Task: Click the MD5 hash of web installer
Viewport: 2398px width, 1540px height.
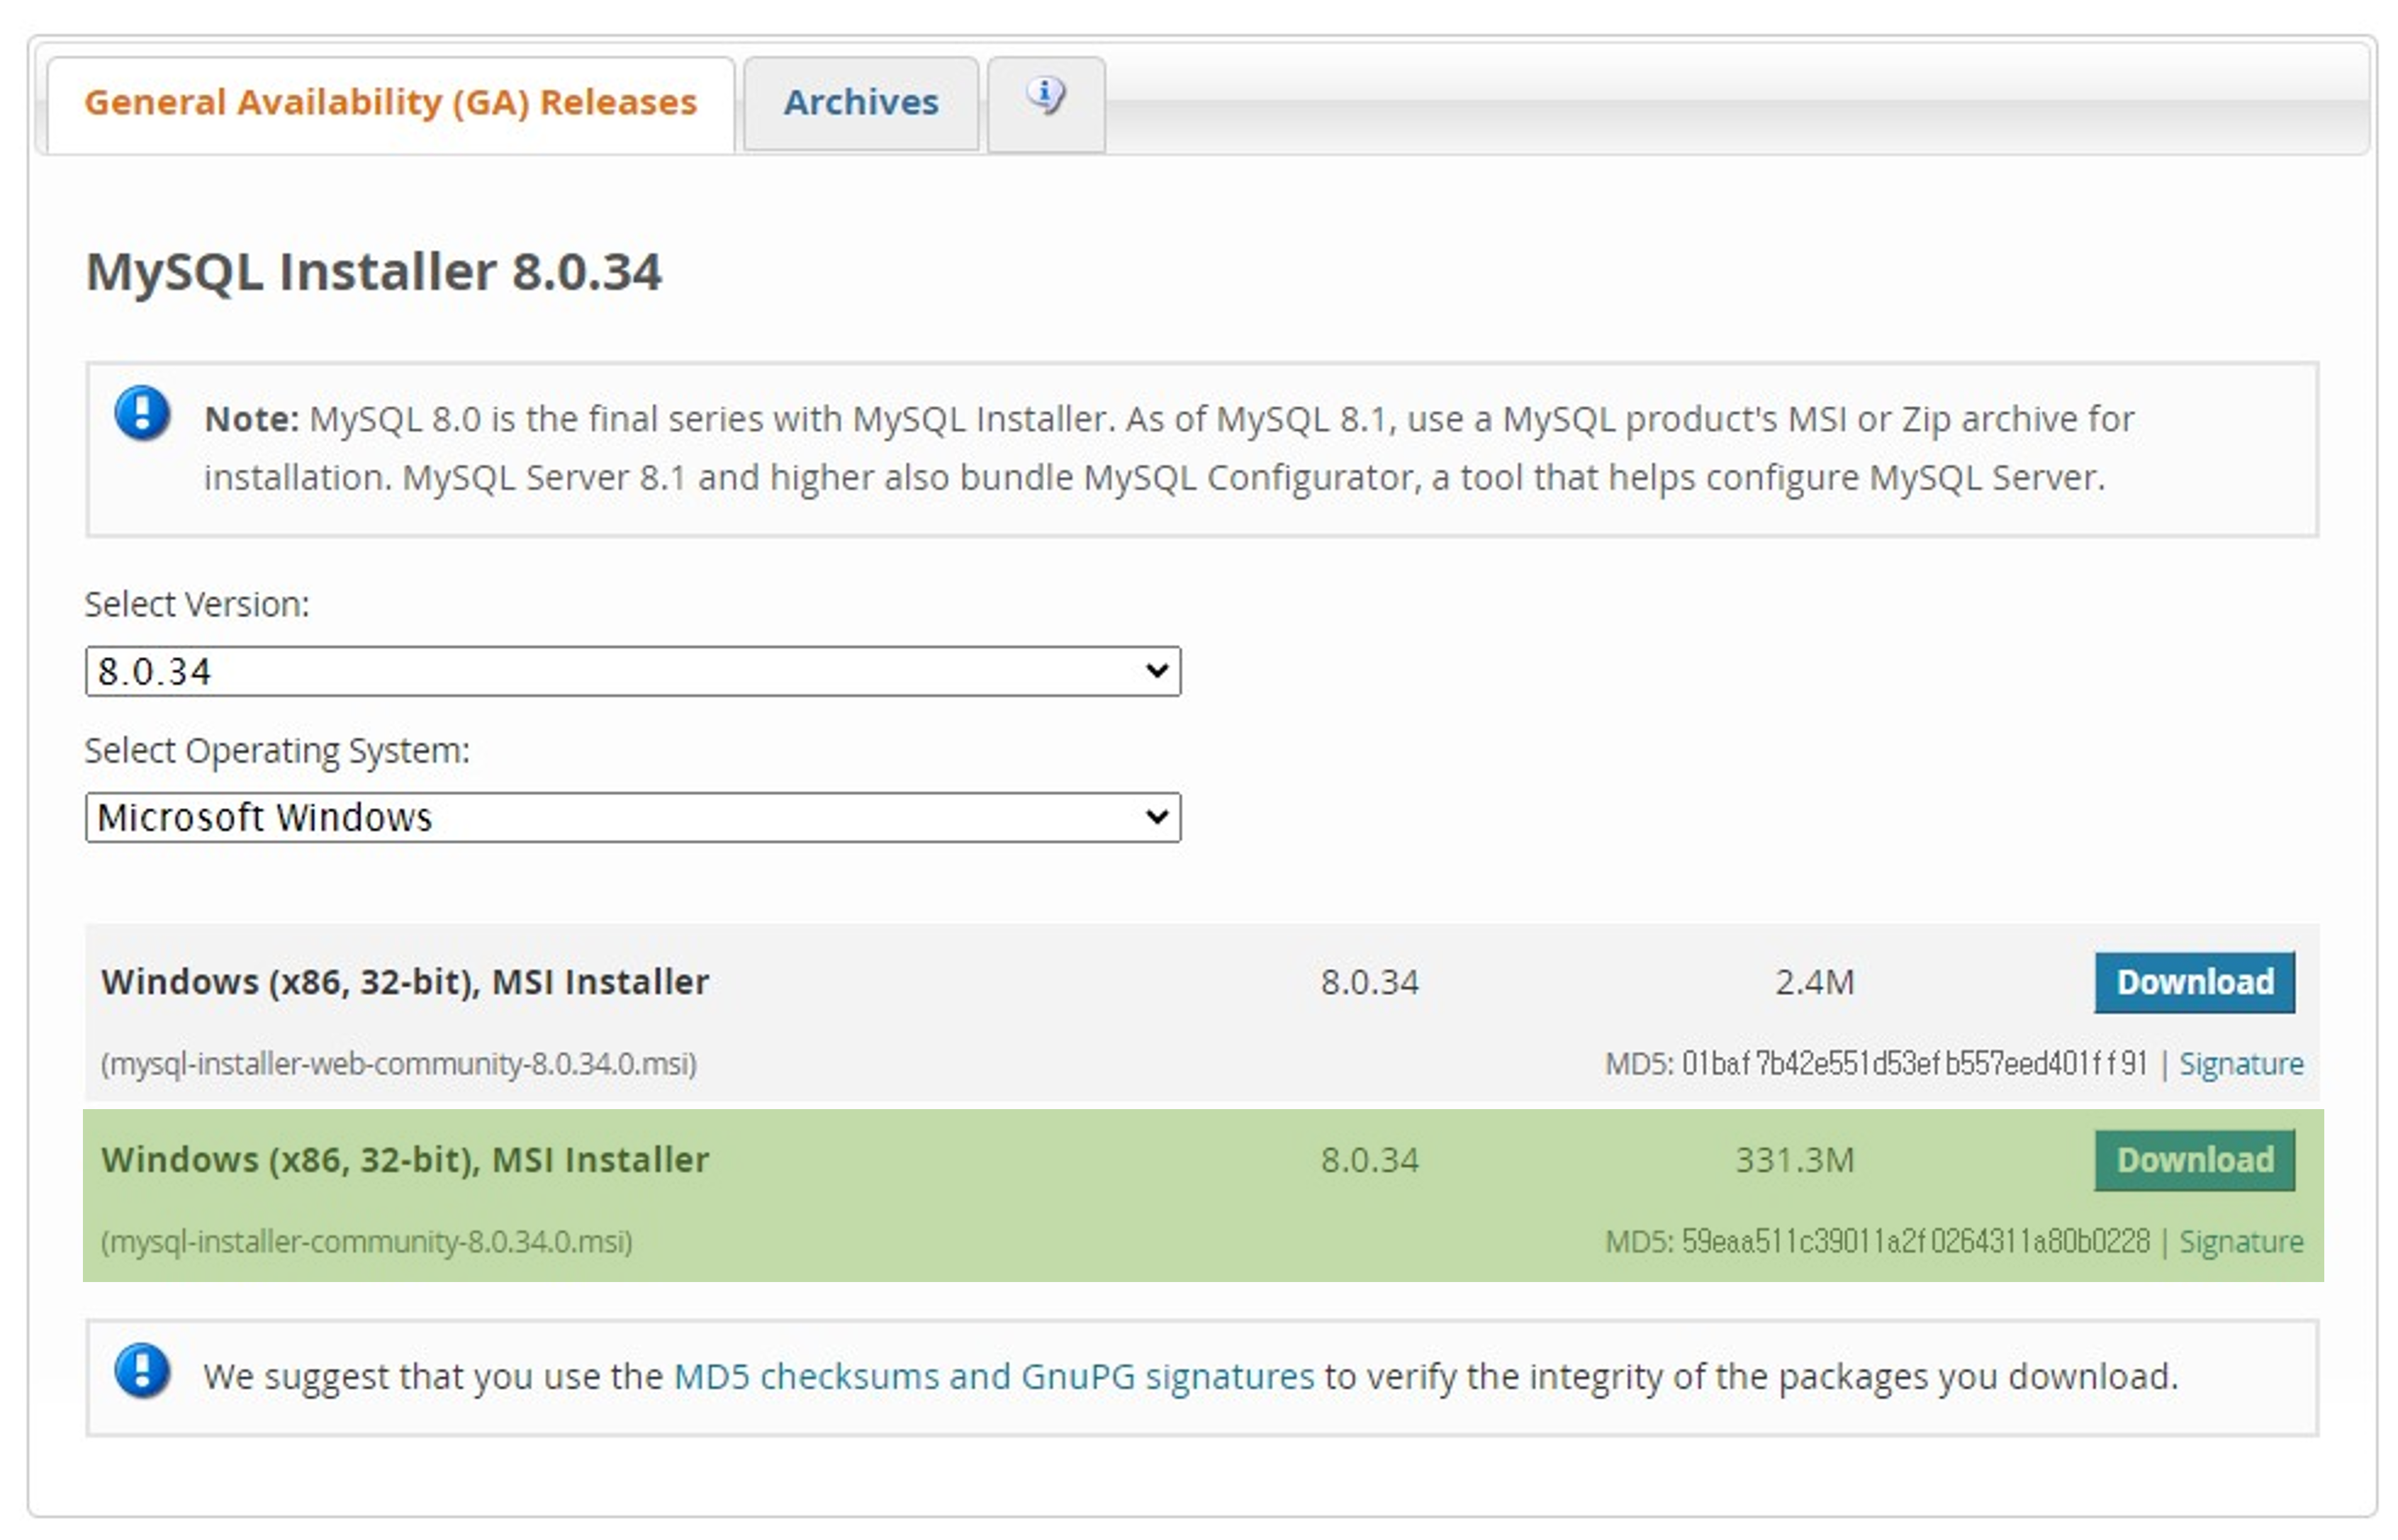Action: tap(1913, 1064)
